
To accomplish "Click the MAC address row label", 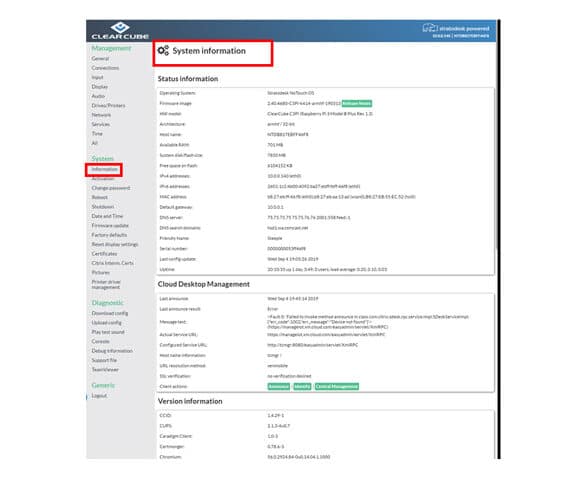I will [x=173, y=197].
